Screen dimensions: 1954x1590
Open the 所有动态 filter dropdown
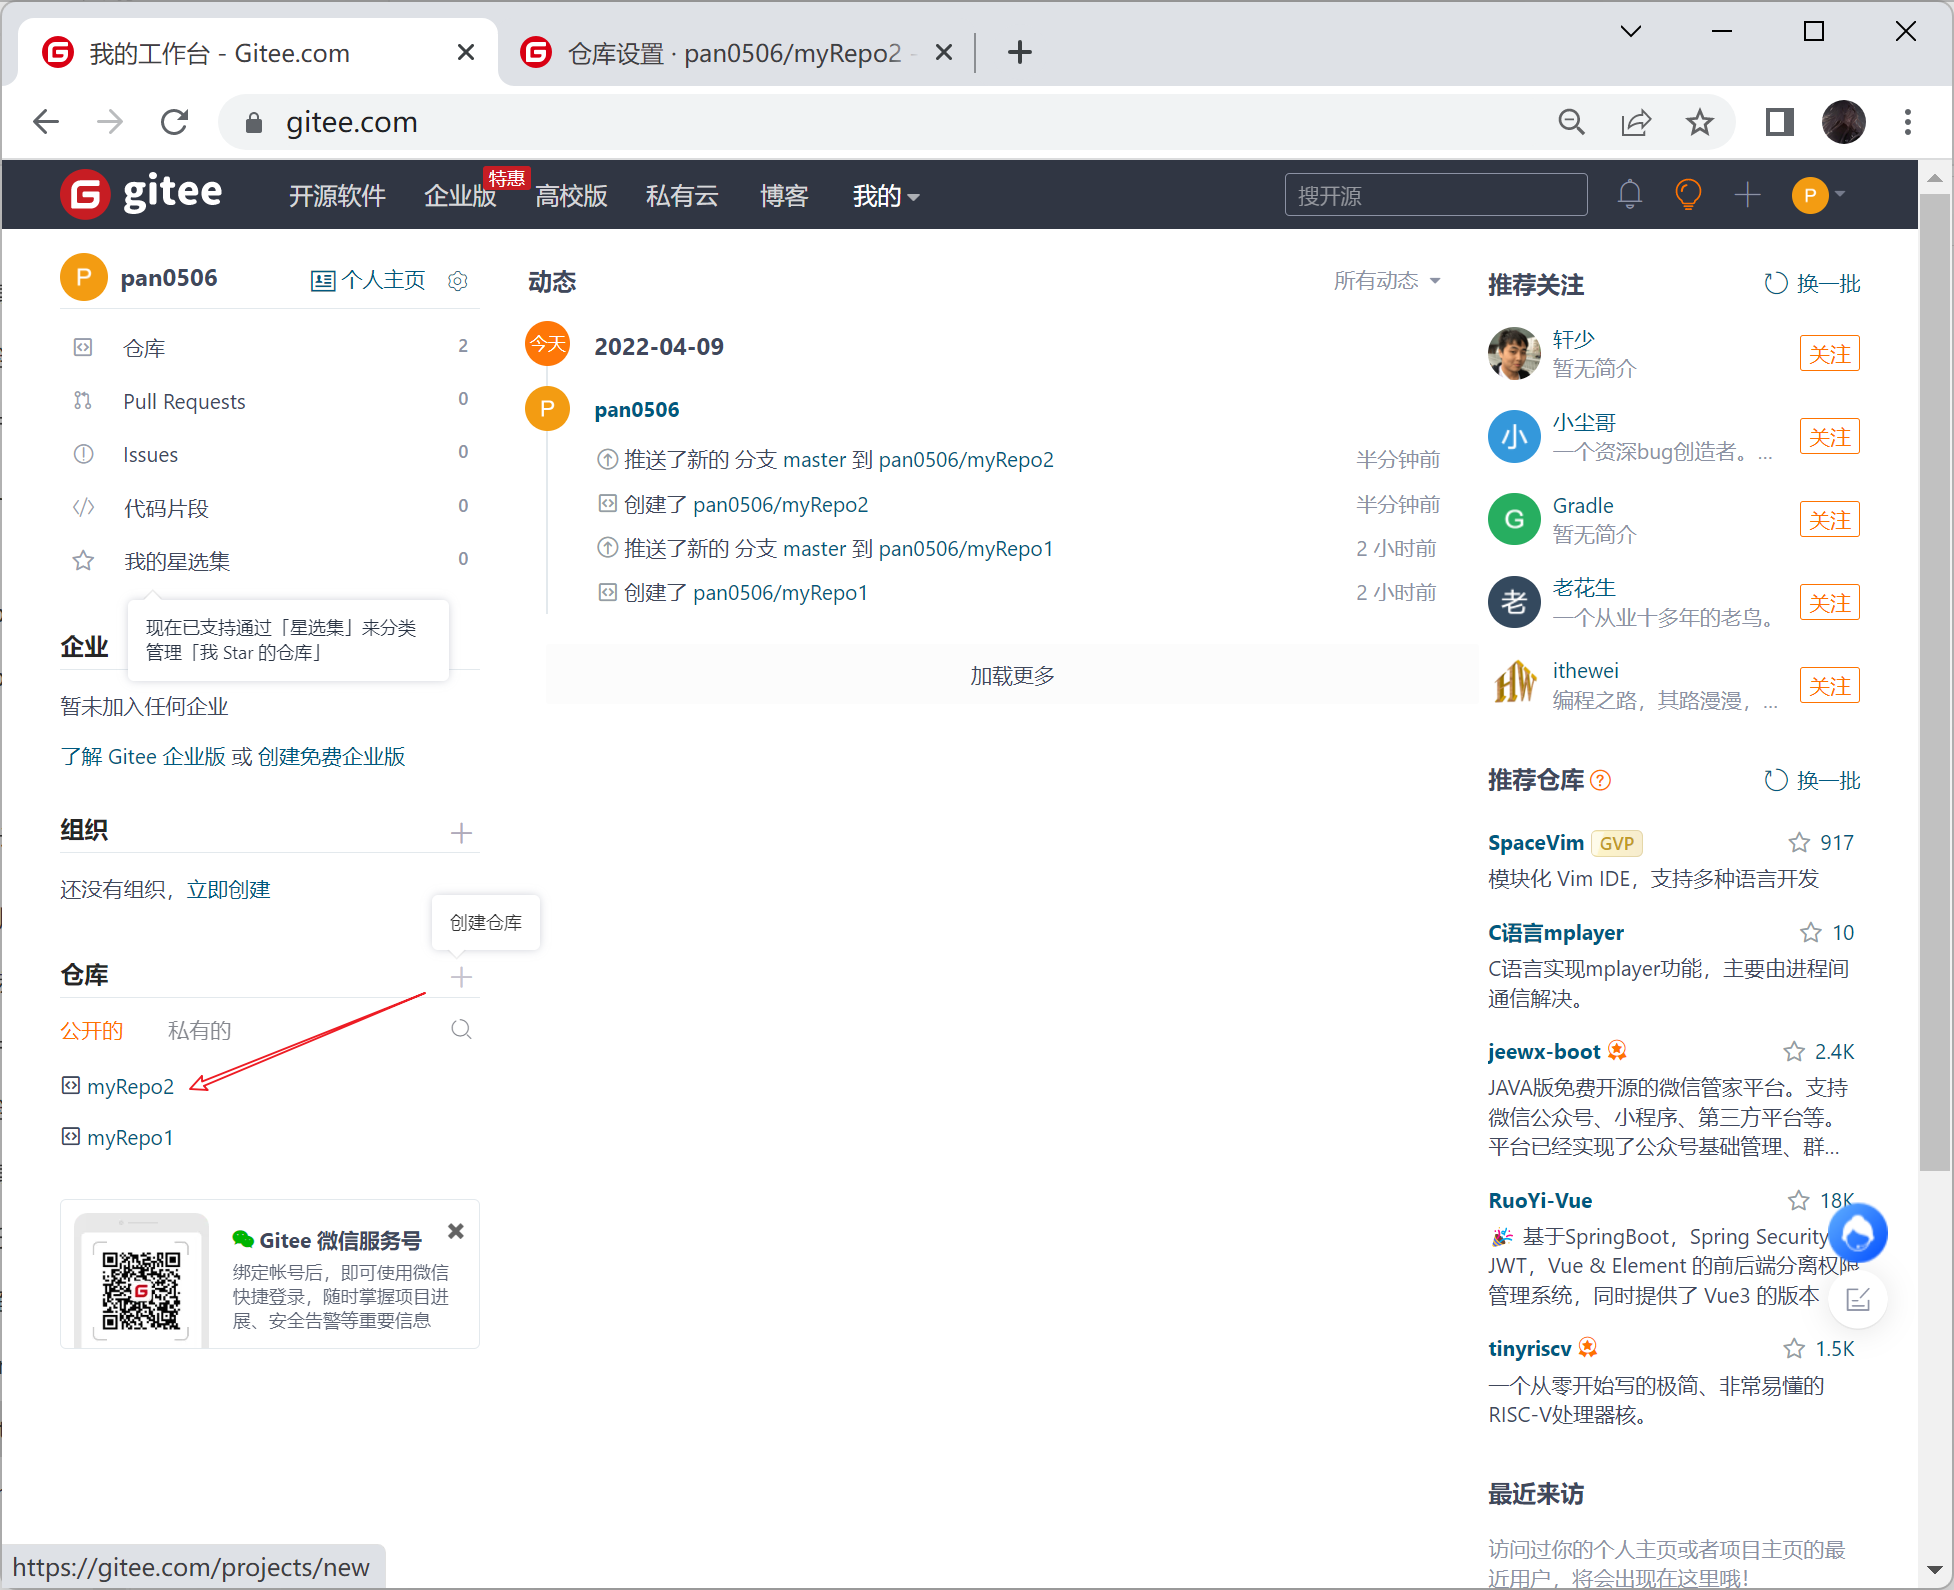(x=1386, y=281)
